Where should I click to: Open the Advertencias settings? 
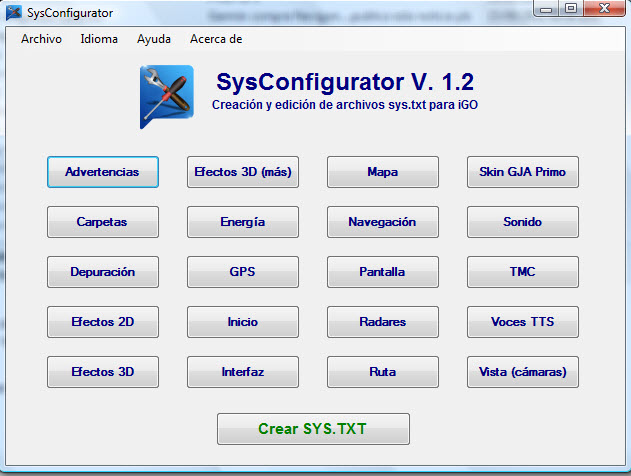(103, 172)
